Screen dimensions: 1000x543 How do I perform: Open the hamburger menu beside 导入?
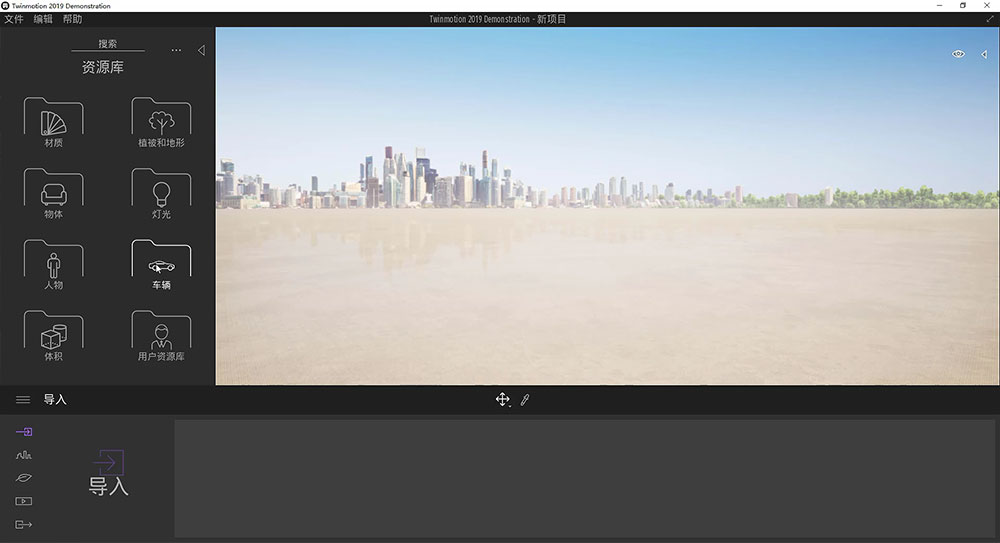click(x=23, y=400)
